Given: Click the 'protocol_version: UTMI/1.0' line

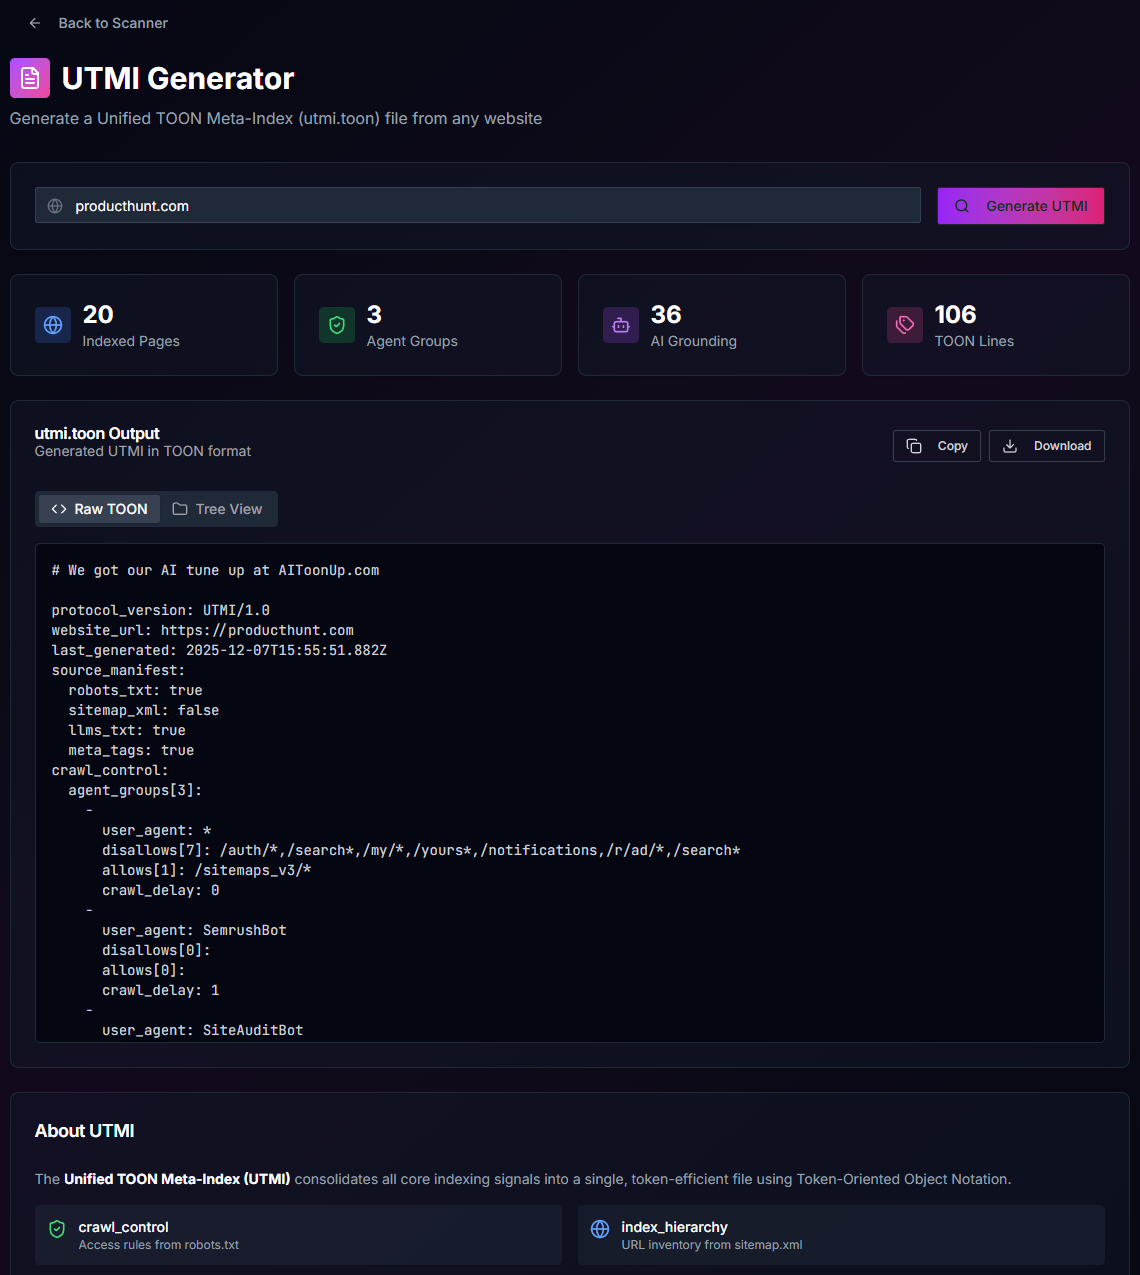Looking at the screenshot, I should click(x=161, y=610).
